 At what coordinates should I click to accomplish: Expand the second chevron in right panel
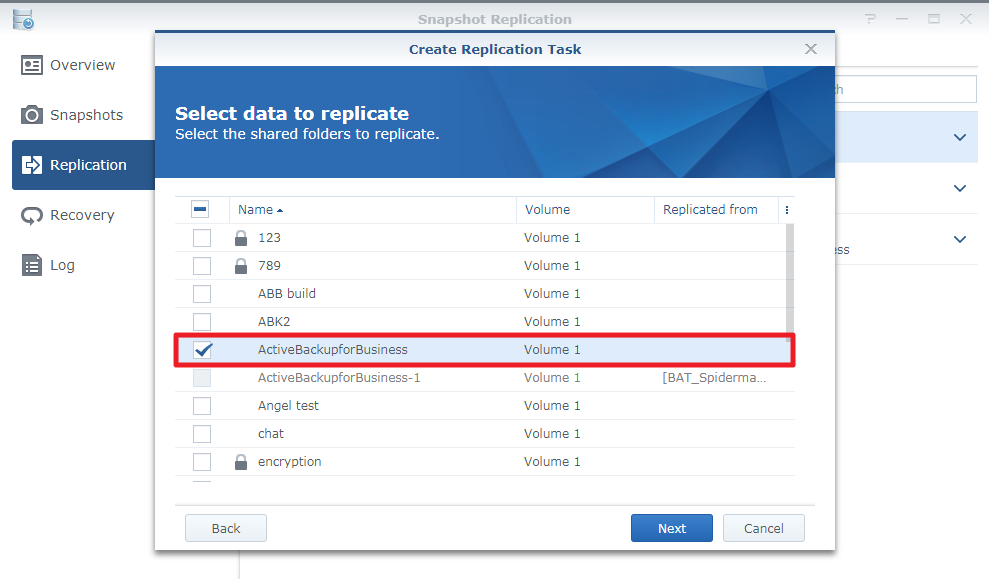click(960, 189)
